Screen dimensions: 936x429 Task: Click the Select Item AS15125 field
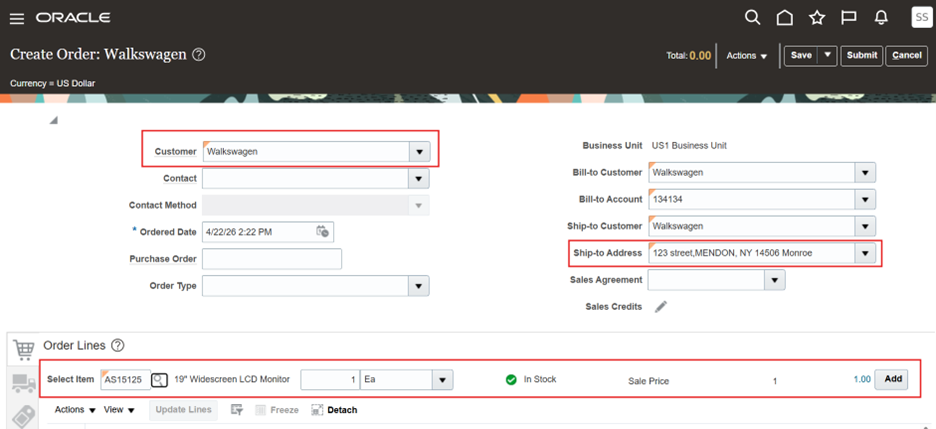pos(126,379)
